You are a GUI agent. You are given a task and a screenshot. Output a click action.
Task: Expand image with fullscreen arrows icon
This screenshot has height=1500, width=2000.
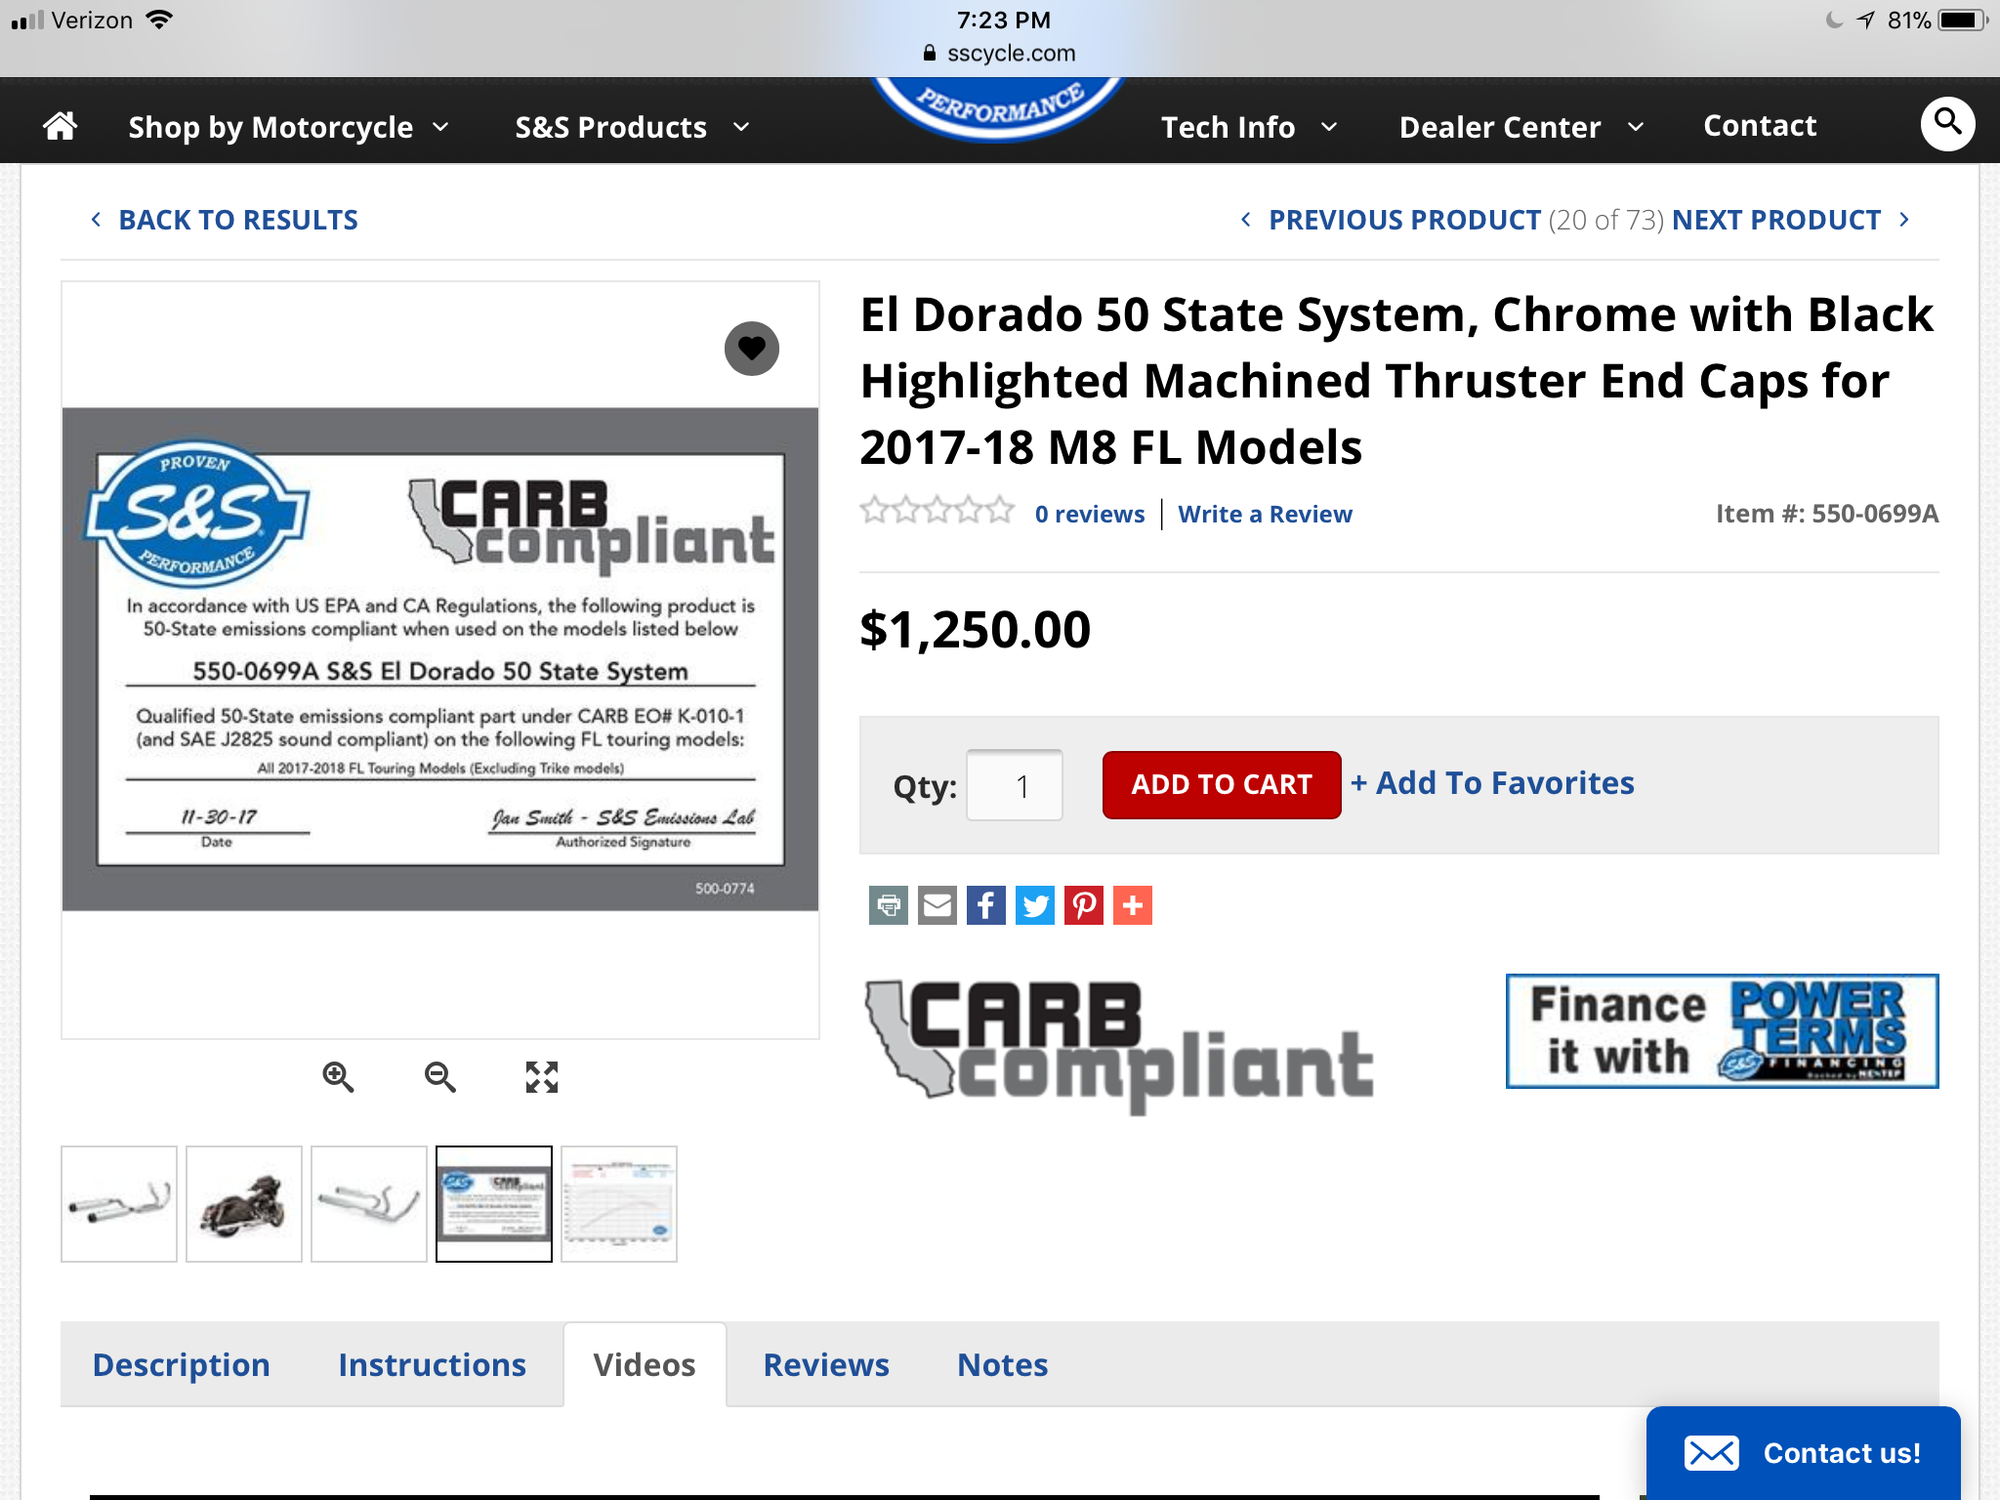(542, 1077)
